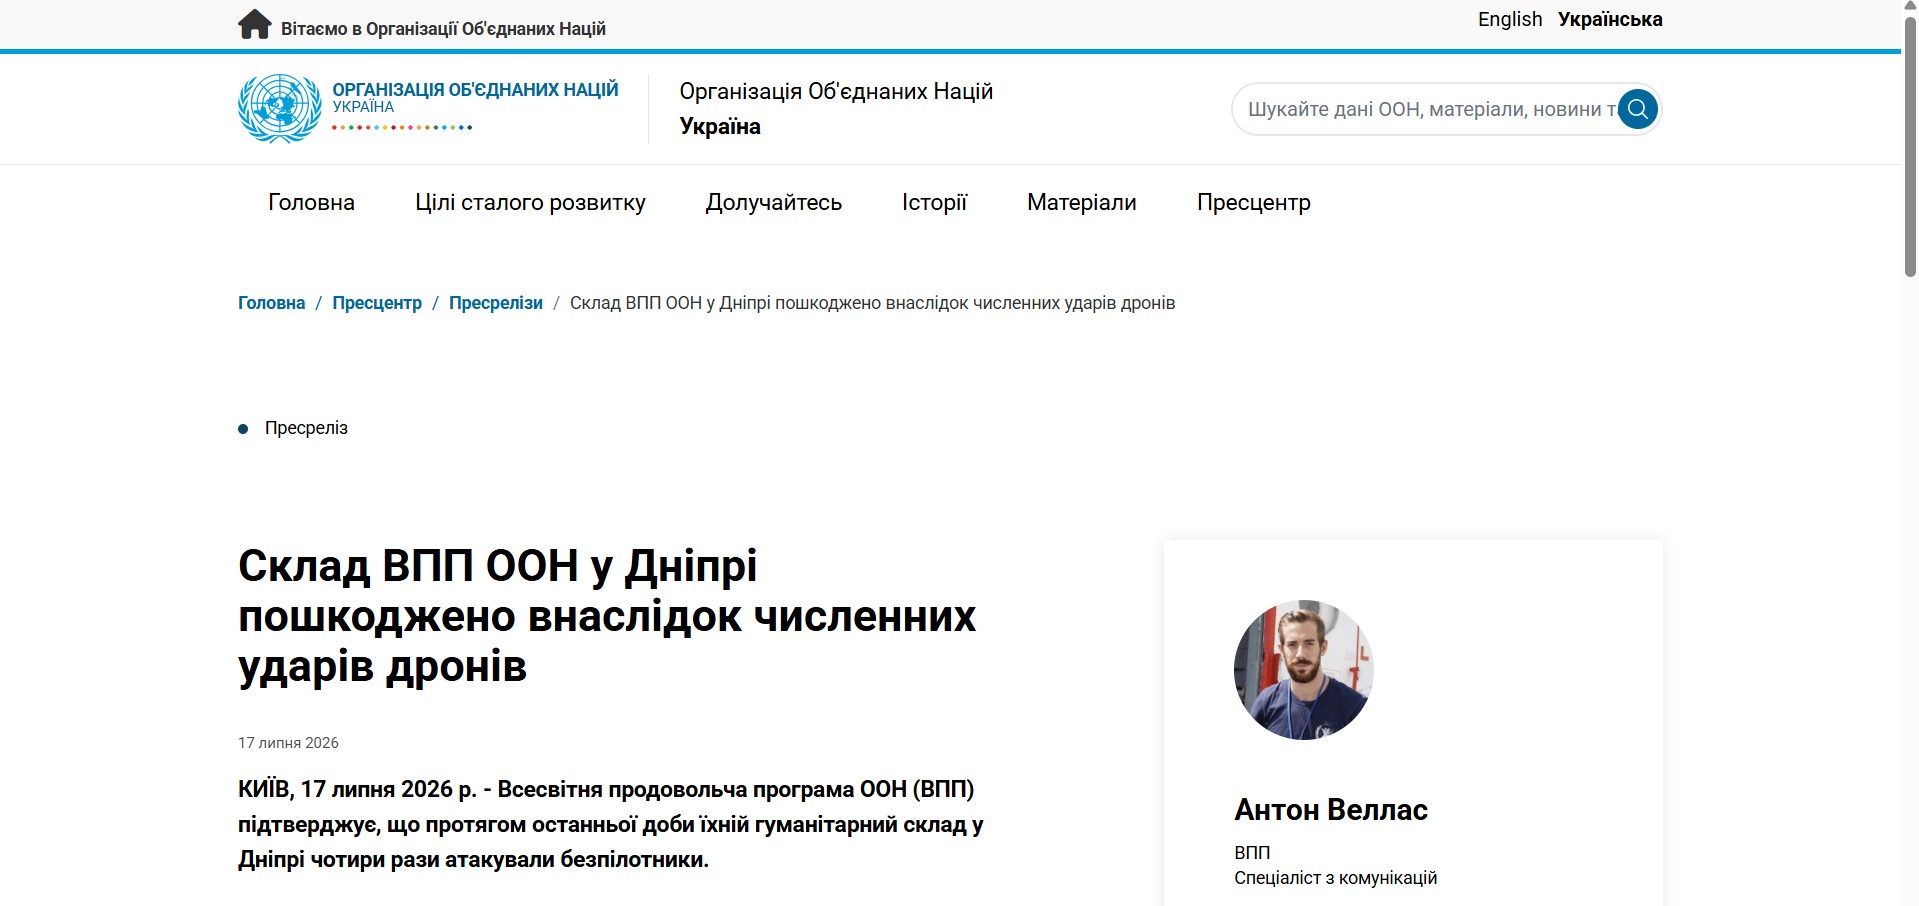
Task: Click the current page breadcrumb 'Склад ВПП ООН у Дніпрі…'
Action: click(x=872, y=303)
